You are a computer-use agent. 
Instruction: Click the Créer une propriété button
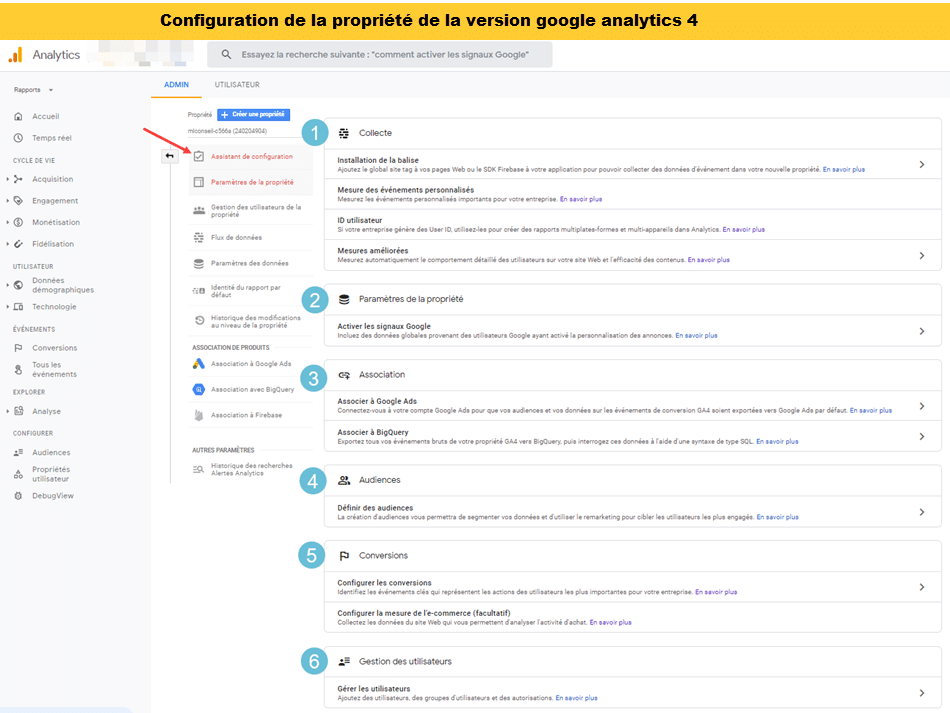[253, 114]
